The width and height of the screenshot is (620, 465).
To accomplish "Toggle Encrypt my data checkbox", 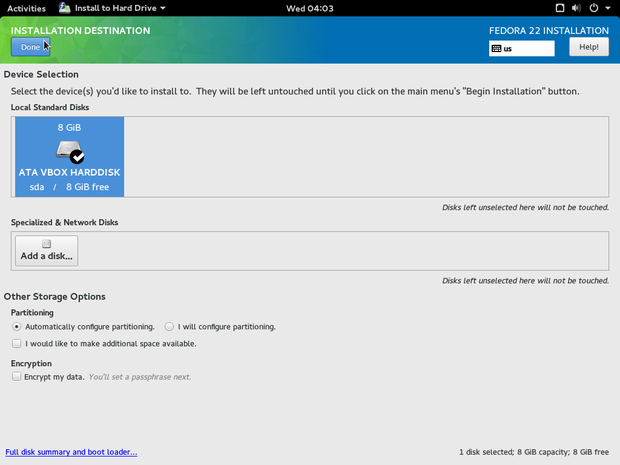I will click(17, 376).
